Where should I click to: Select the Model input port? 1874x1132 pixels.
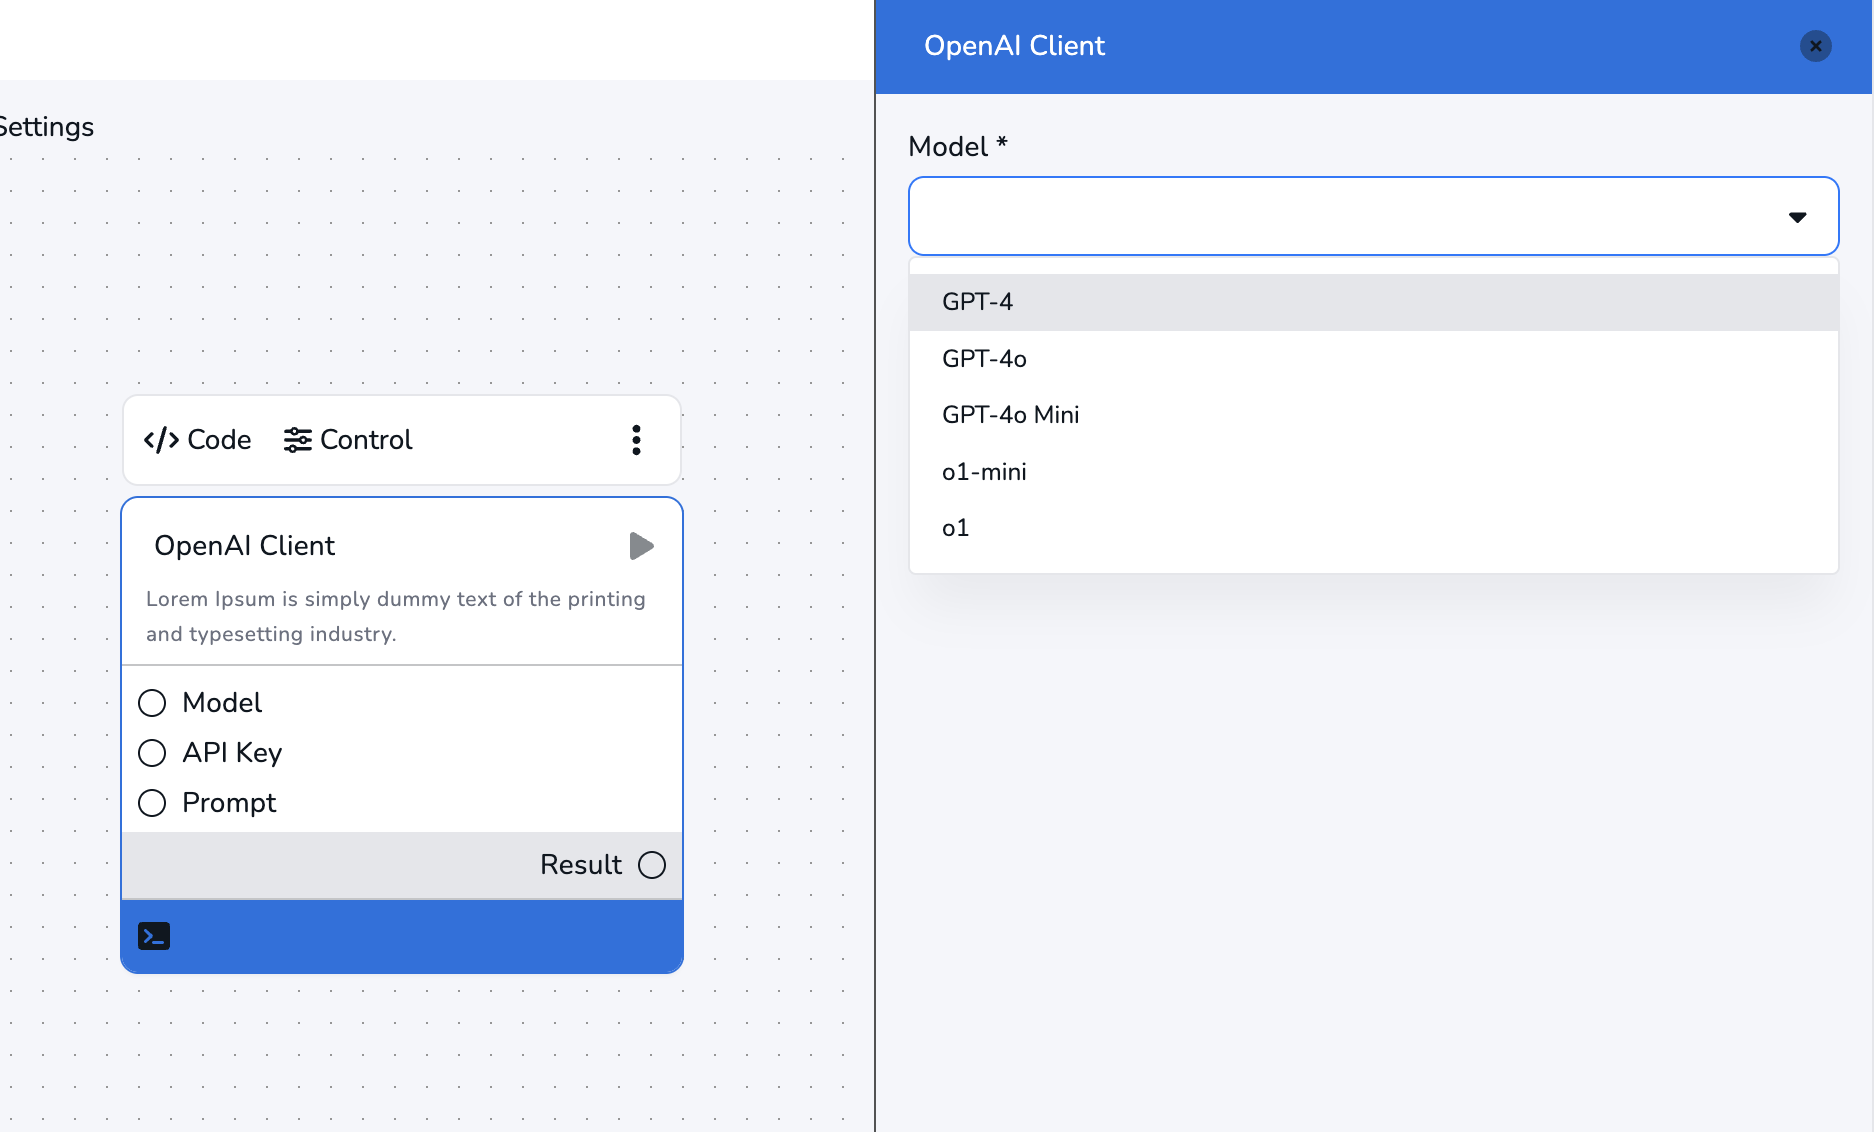pyautogui.click(x=152, y=703)
